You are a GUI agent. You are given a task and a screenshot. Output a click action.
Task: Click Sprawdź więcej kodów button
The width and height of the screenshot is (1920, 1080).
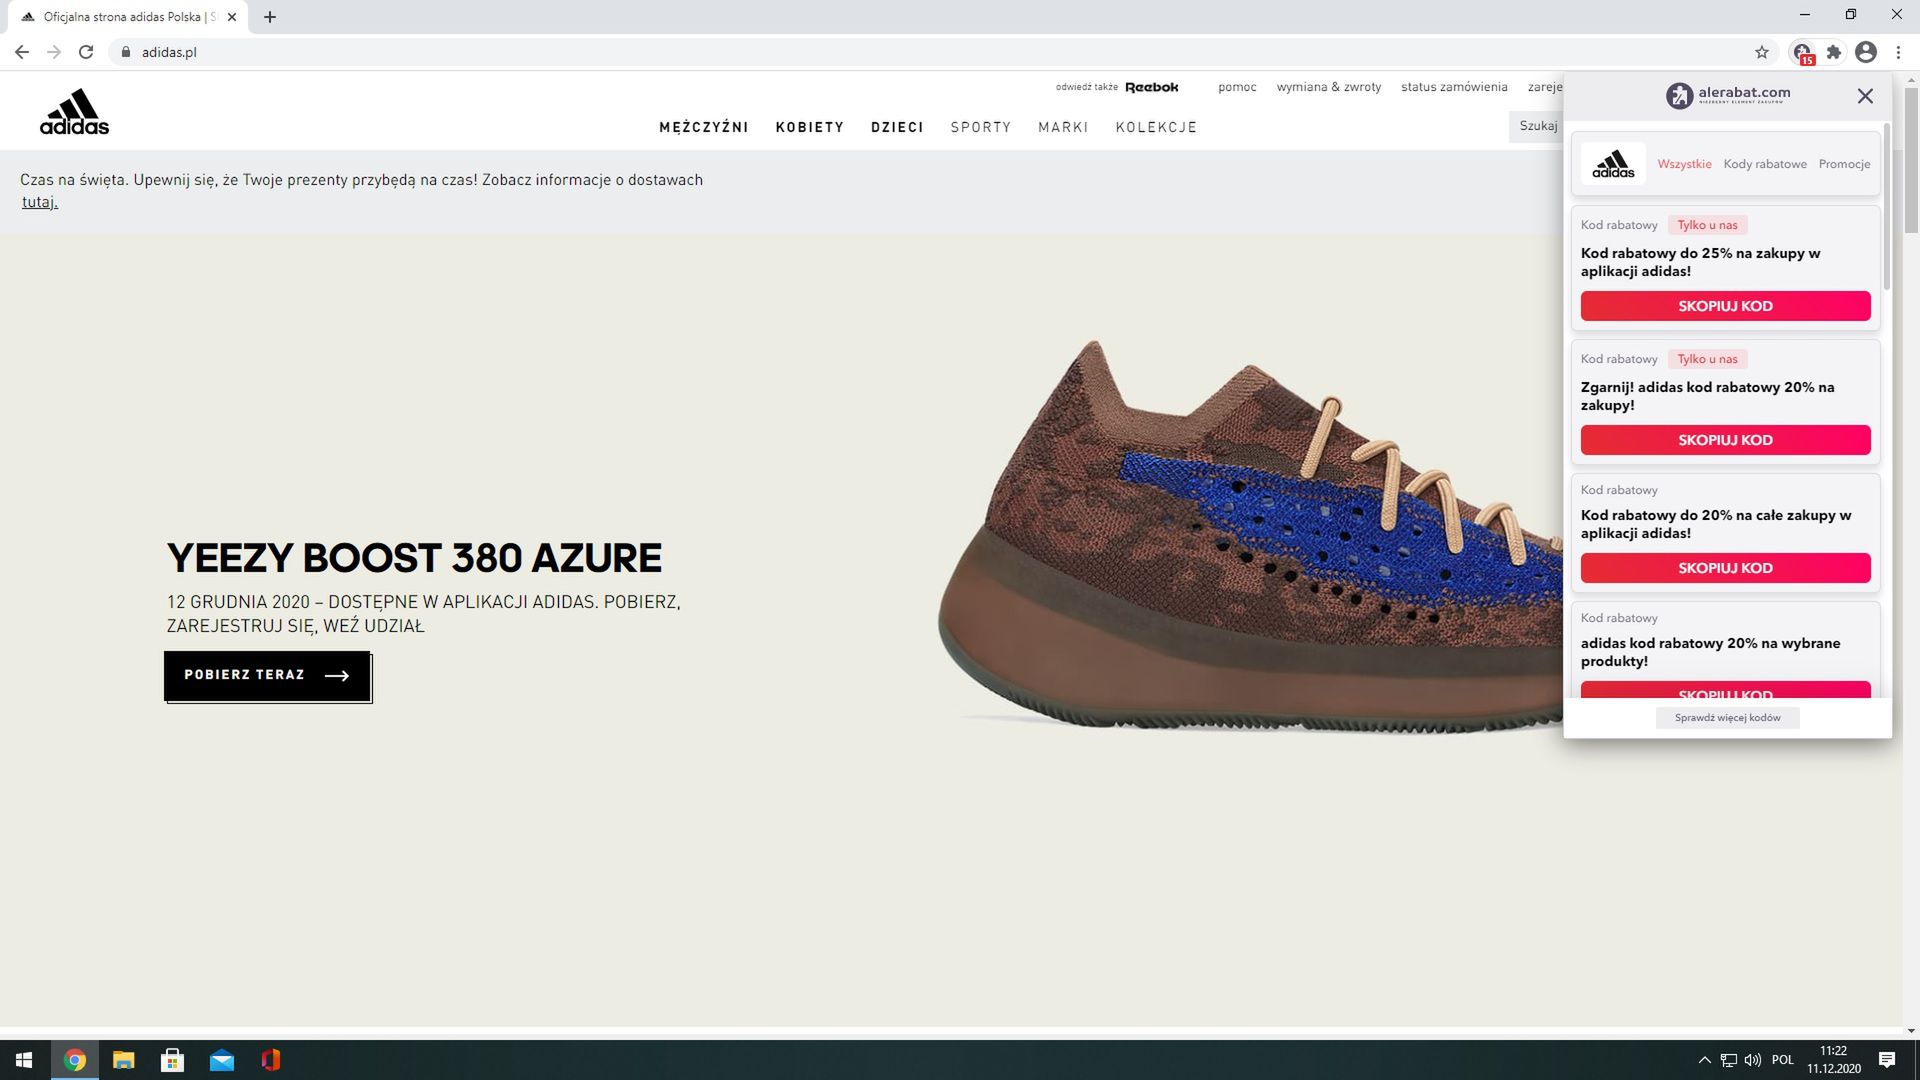click(1727, 718)
